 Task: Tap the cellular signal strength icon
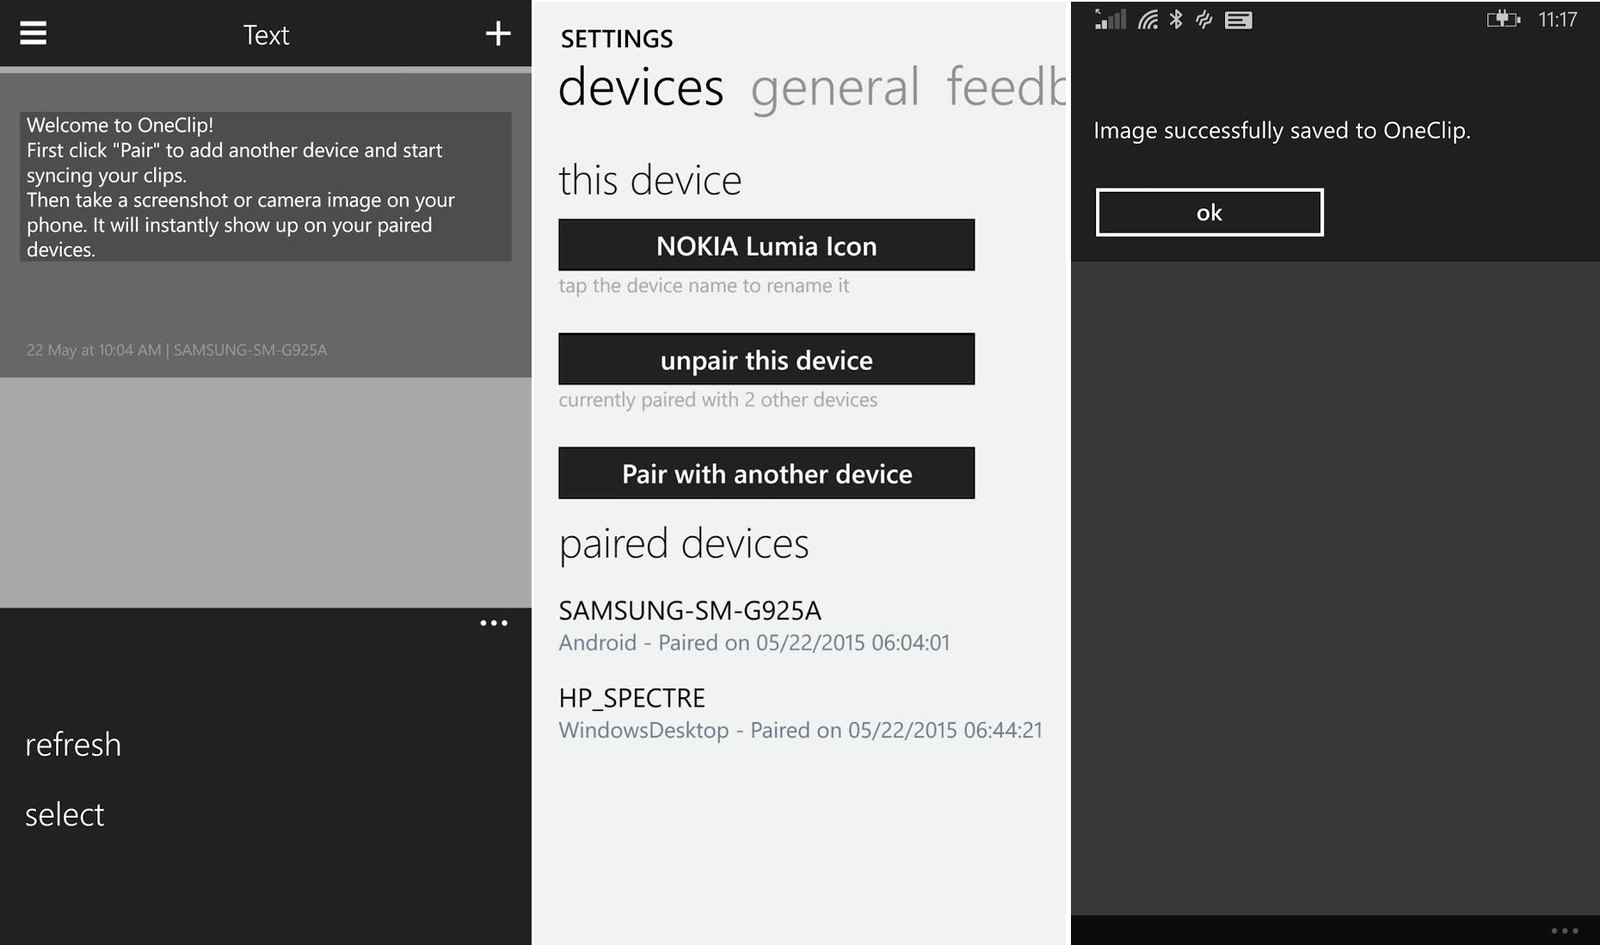click(1110, 19)
